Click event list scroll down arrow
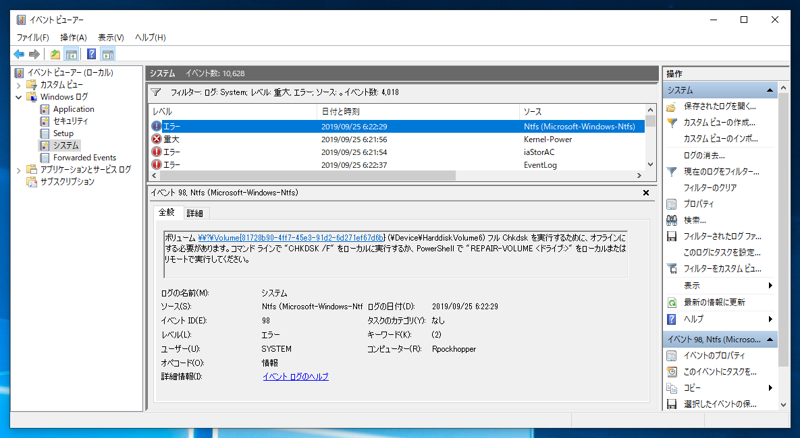The image size is (800, 438). 650,164
